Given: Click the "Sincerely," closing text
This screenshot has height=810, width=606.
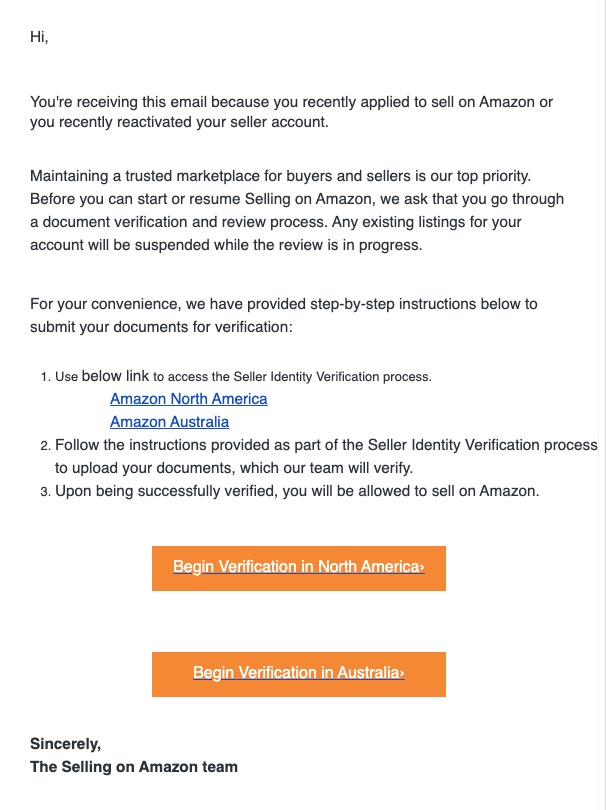Looking at the screenshot, I should click(x=66, y=744).
